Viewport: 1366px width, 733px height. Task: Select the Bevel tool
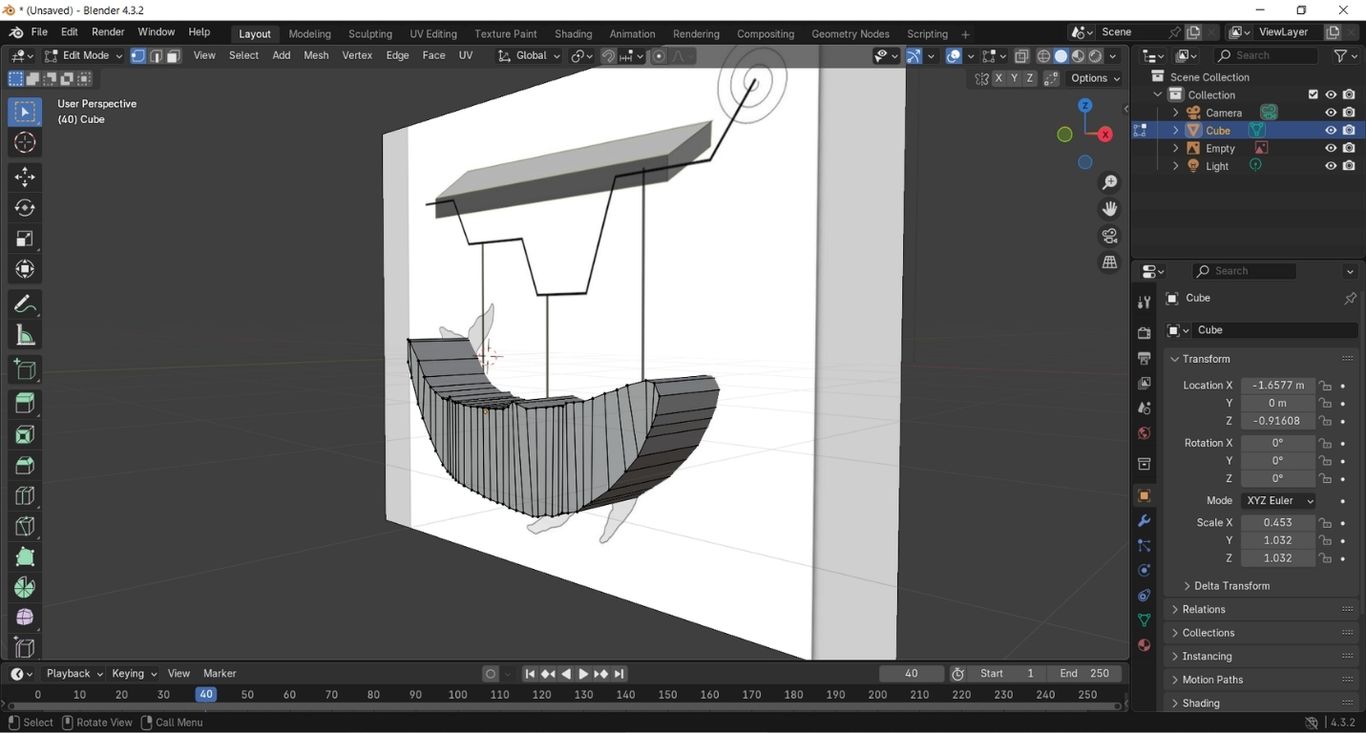[x=25, y=465]
